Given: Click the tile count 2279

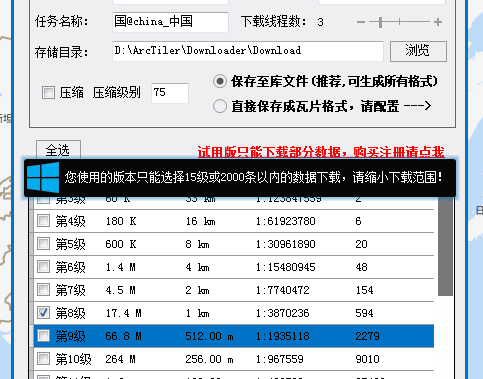Looking at the screenshot, I should pos(367,336).
